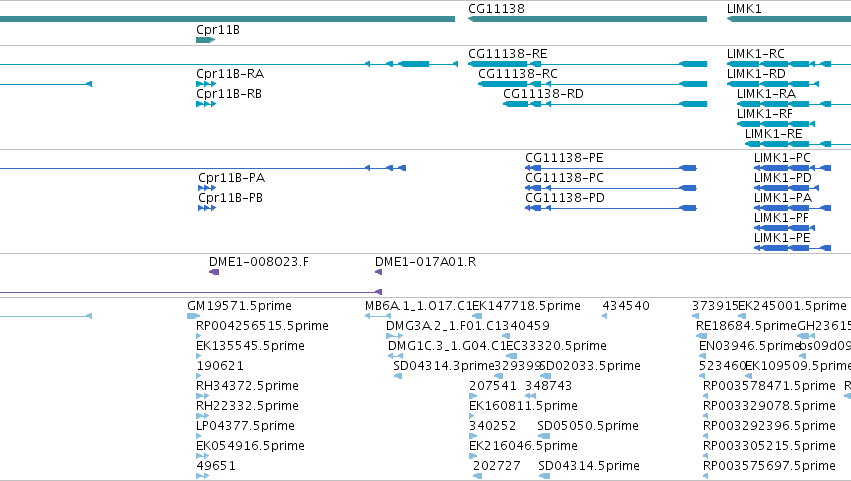The width and height of the screenshot is (851, 481).
Task: Click the LIMK1-PF protein label
Action: (781, 218)
